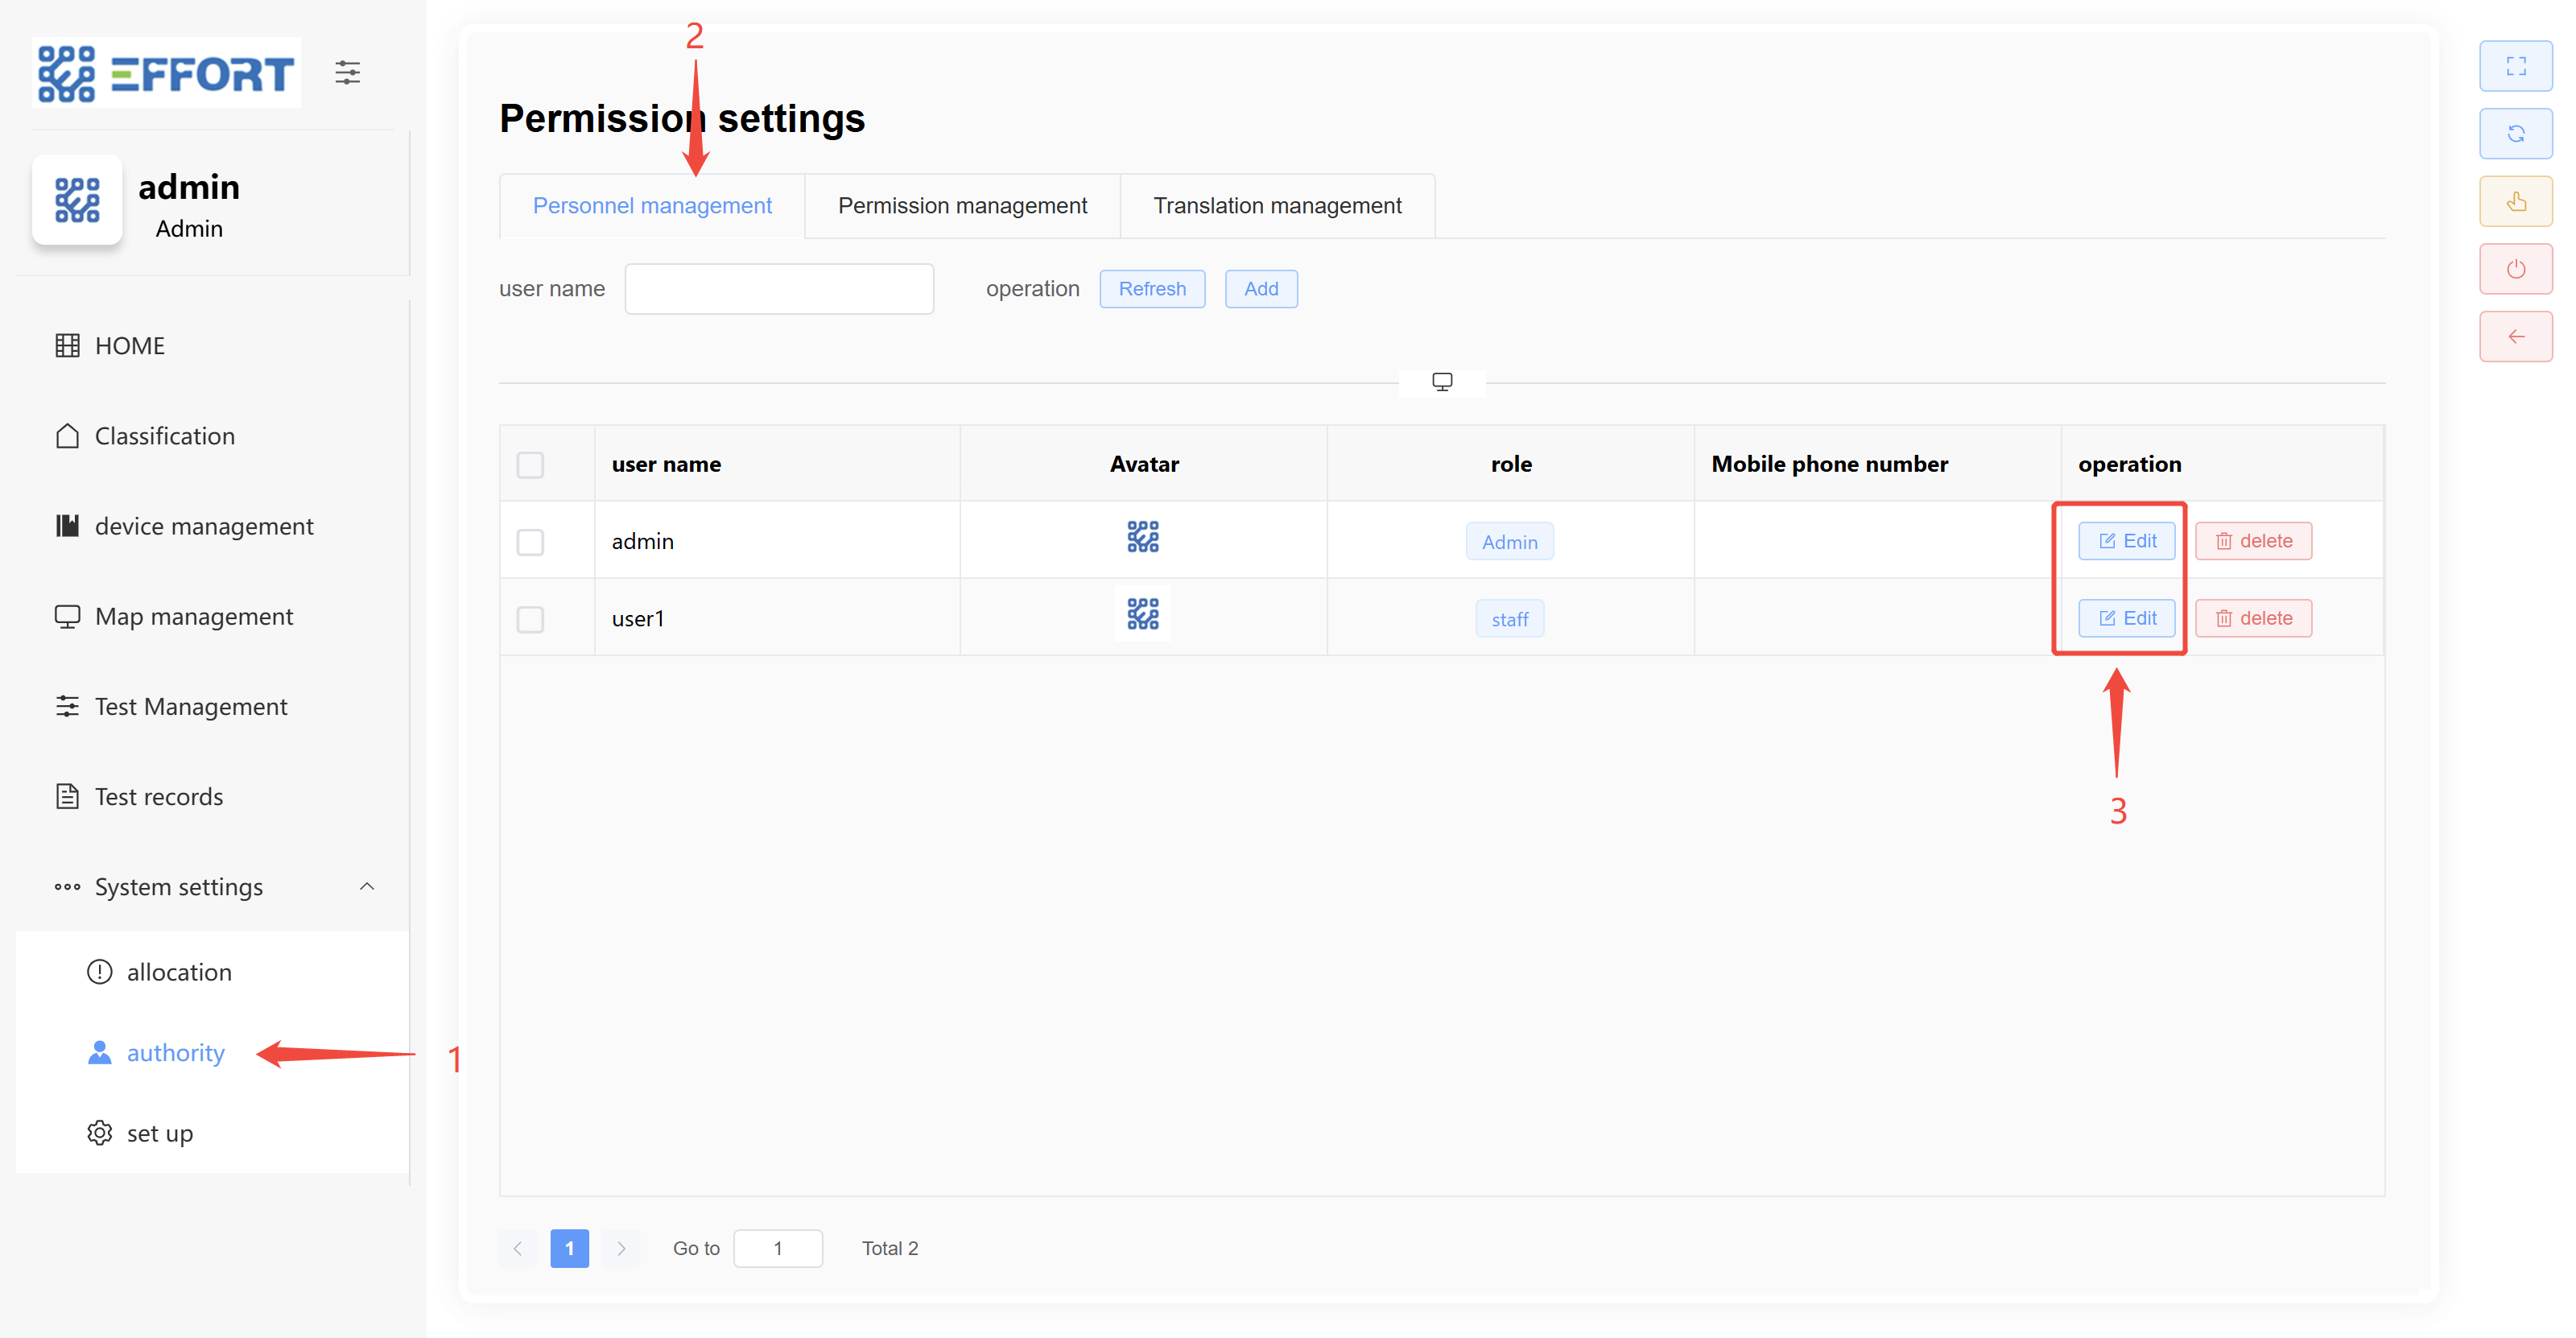Check the admin row checkbox
The height and width of the screenshot is (1338, 2576).
click(530, 542)
